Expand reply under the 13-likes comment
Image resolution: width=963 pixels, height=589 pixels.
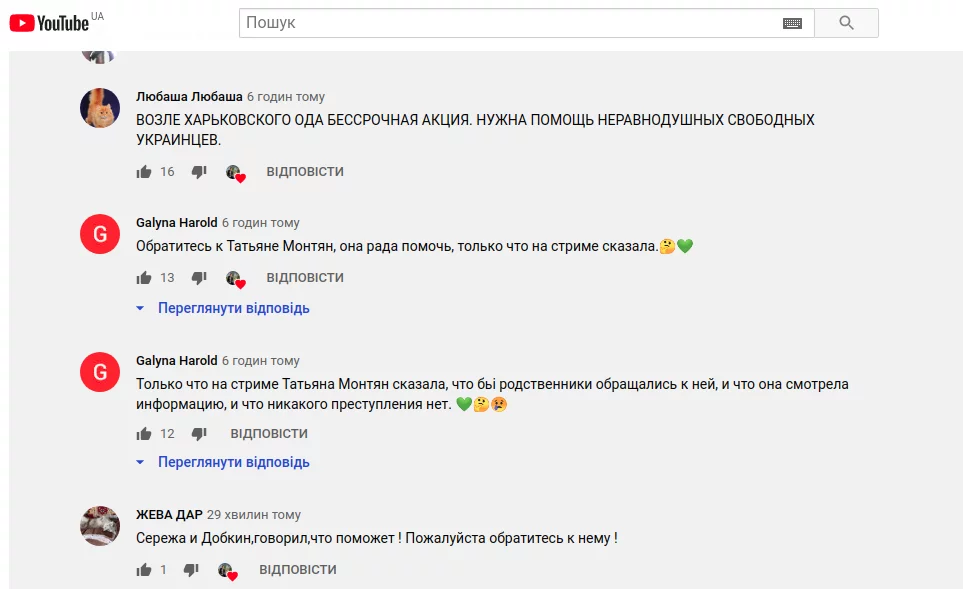pos(223,308)
